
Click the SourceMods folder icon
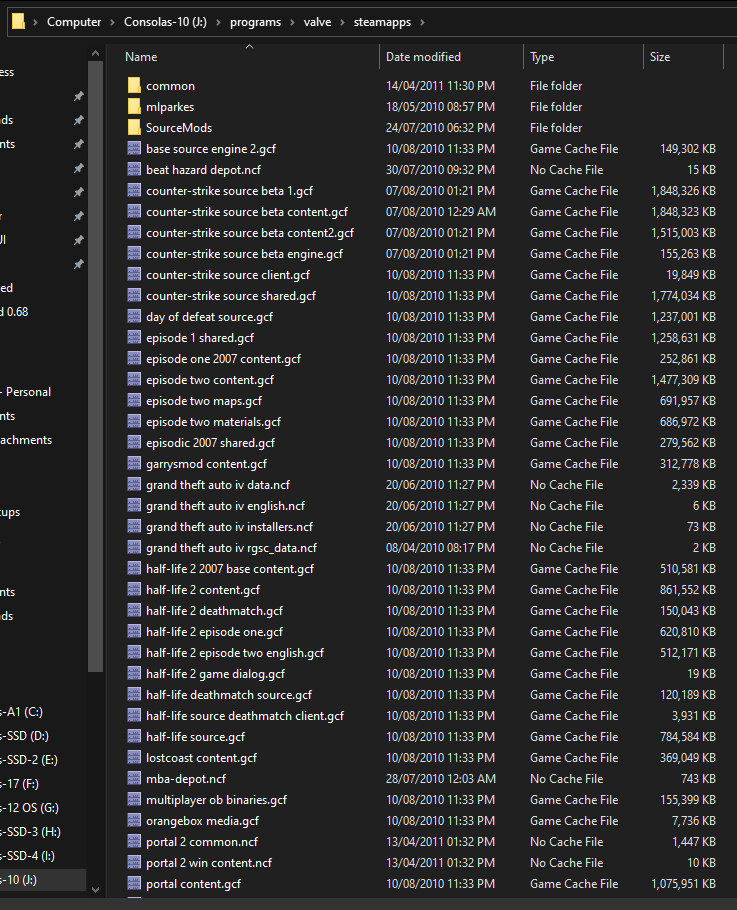[134, 128]
